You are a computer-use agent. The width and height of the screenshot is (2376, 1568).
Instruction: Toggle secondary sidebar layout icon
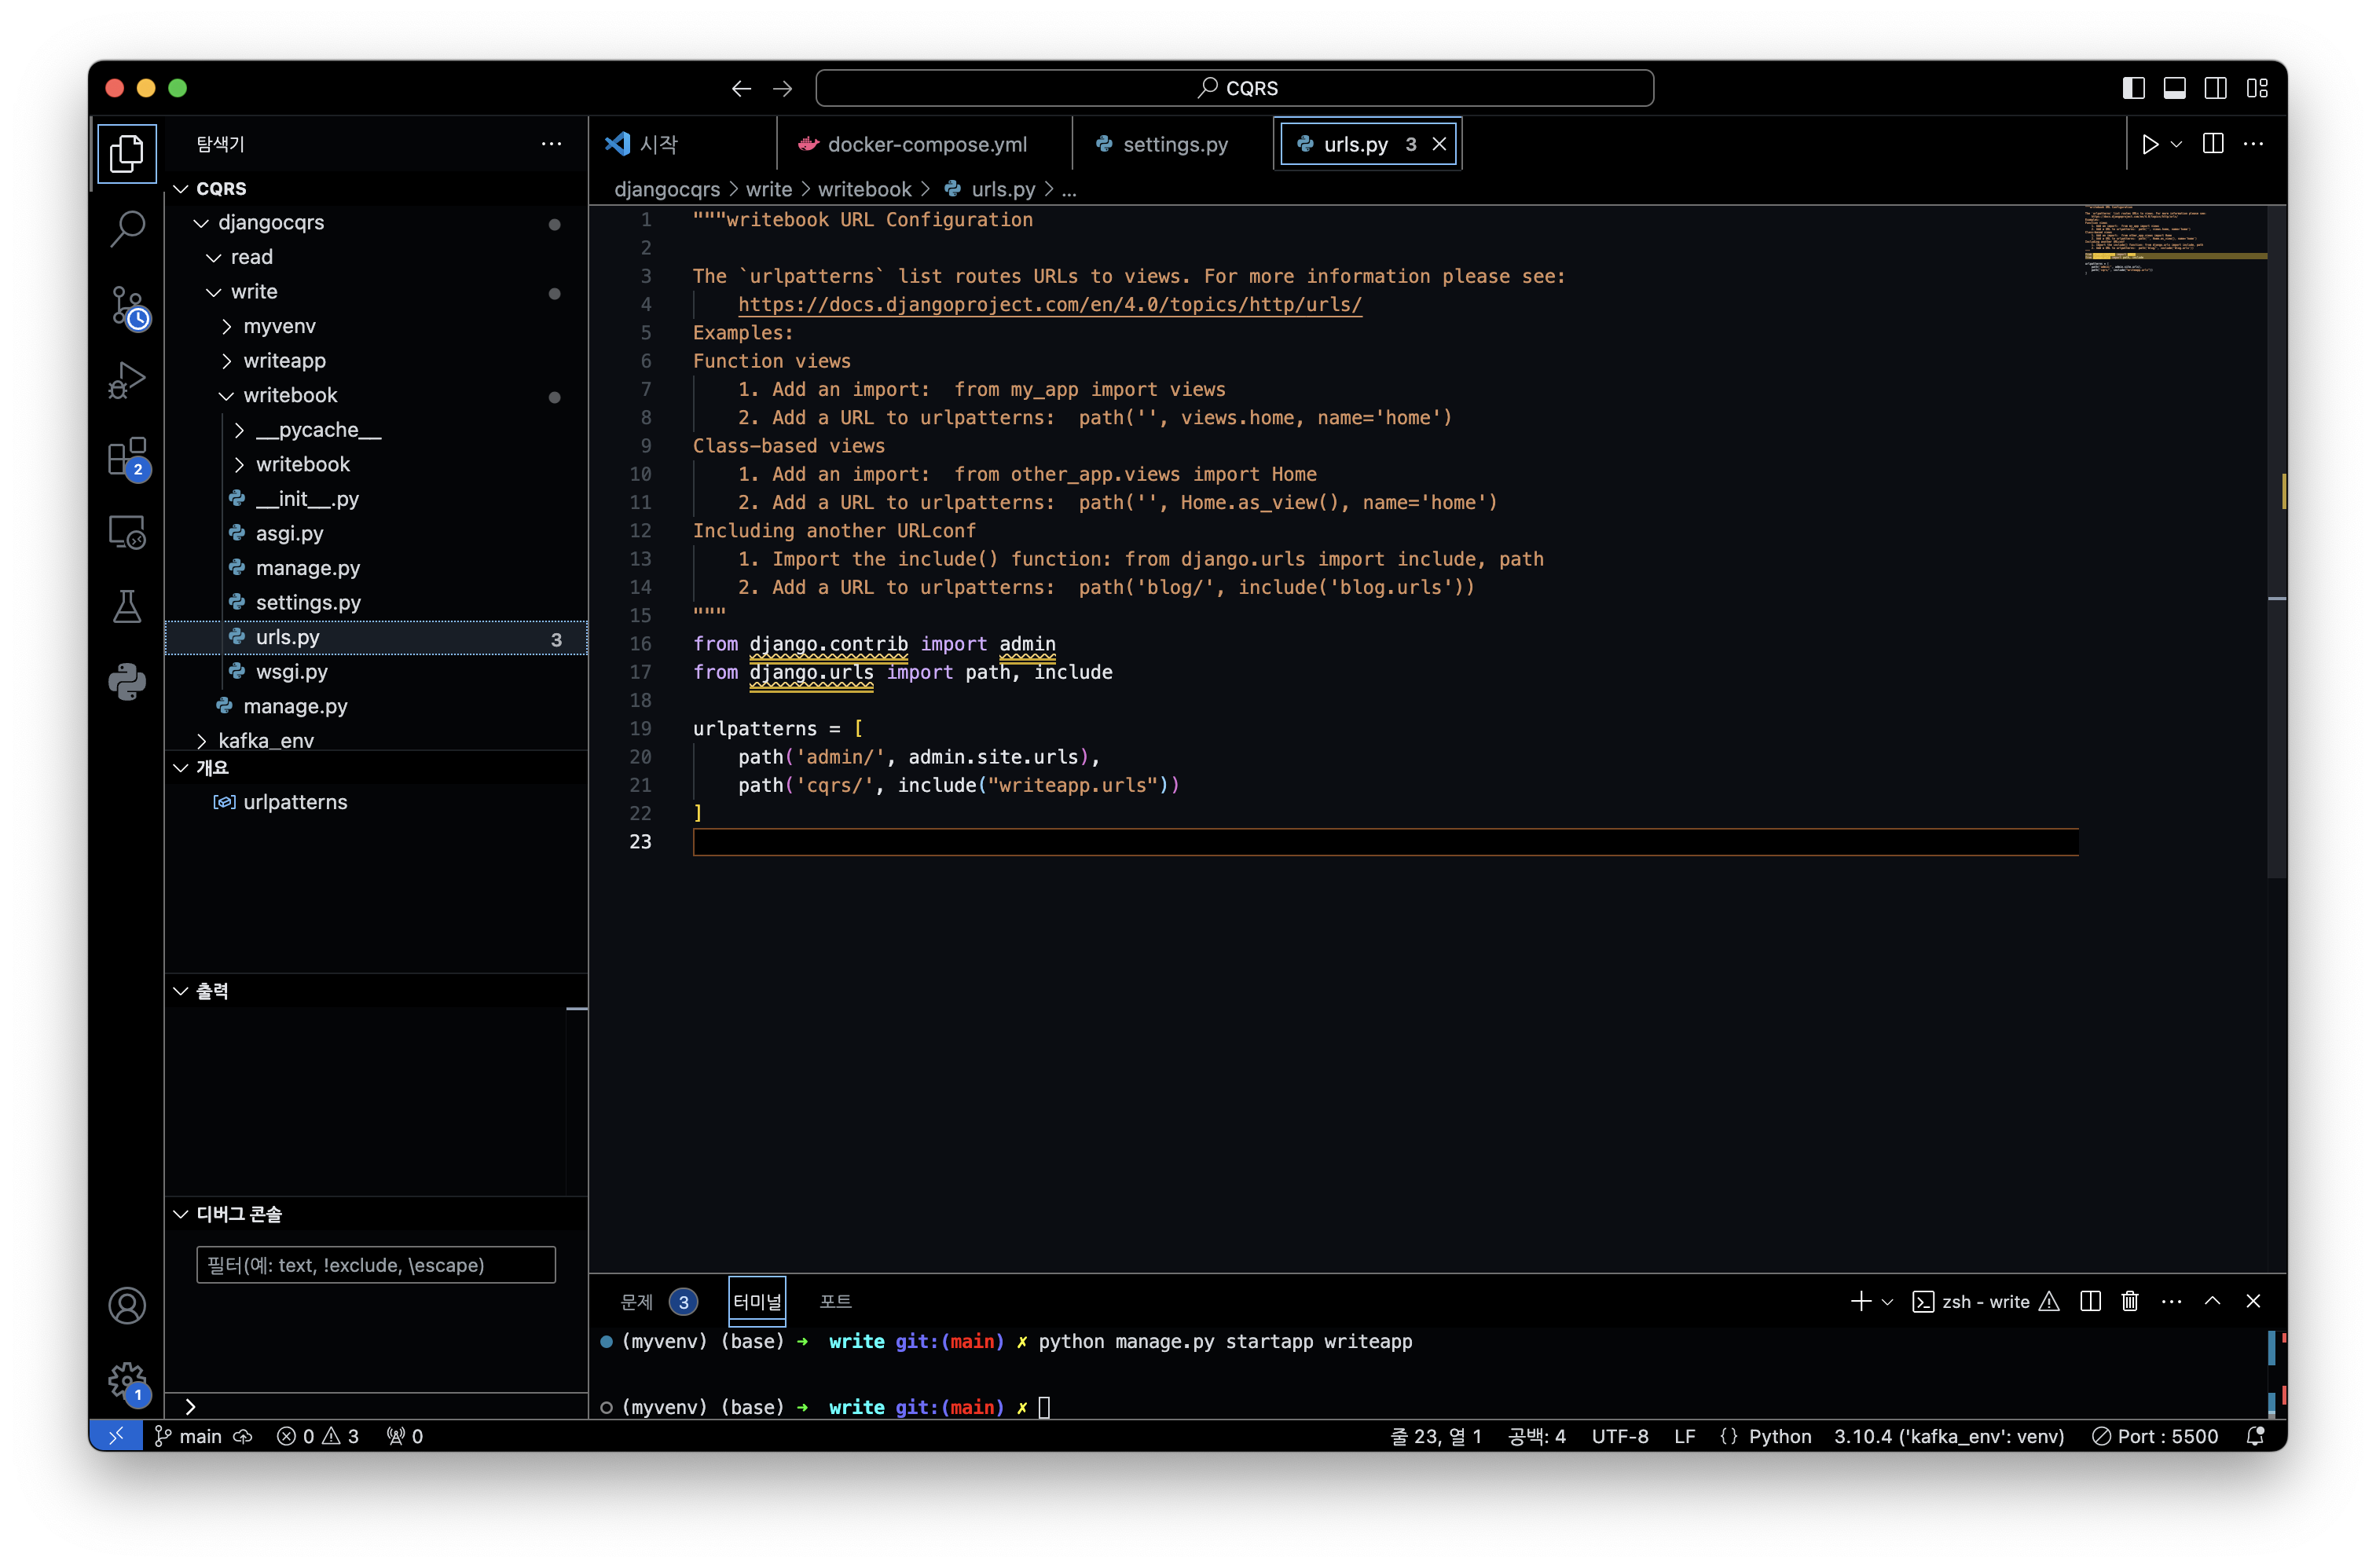[x=2215, y=88]
